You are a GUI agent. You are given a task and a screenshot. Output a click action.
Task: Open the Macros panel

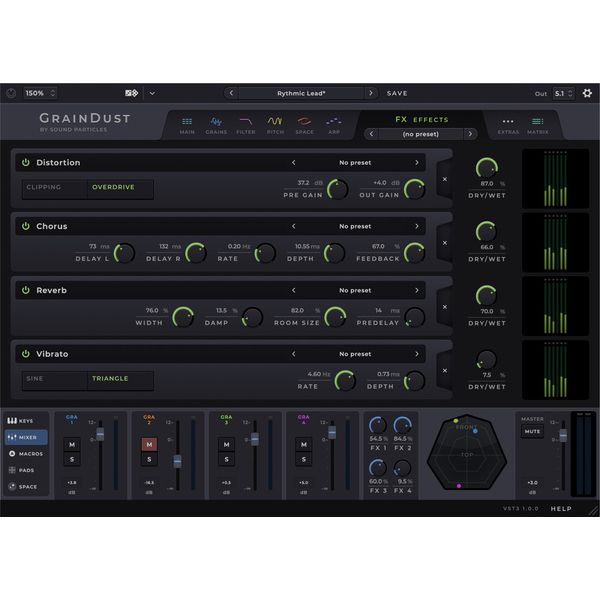(26, 454)
